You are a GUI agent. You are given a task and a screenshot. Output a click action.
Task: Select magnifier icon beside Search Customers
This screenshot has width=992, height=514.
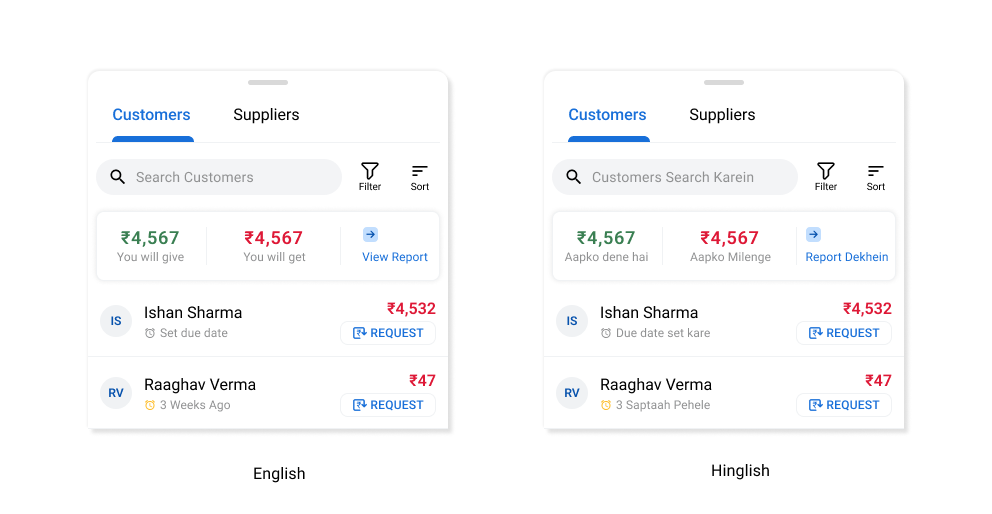point(118,177)
